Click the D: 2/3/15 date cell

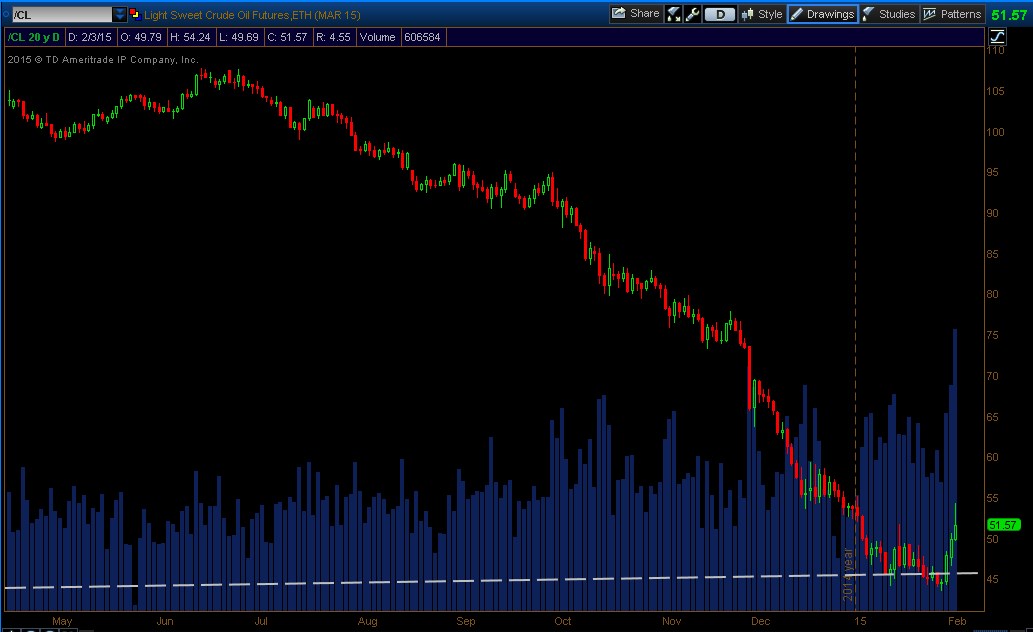pos(90,38)
